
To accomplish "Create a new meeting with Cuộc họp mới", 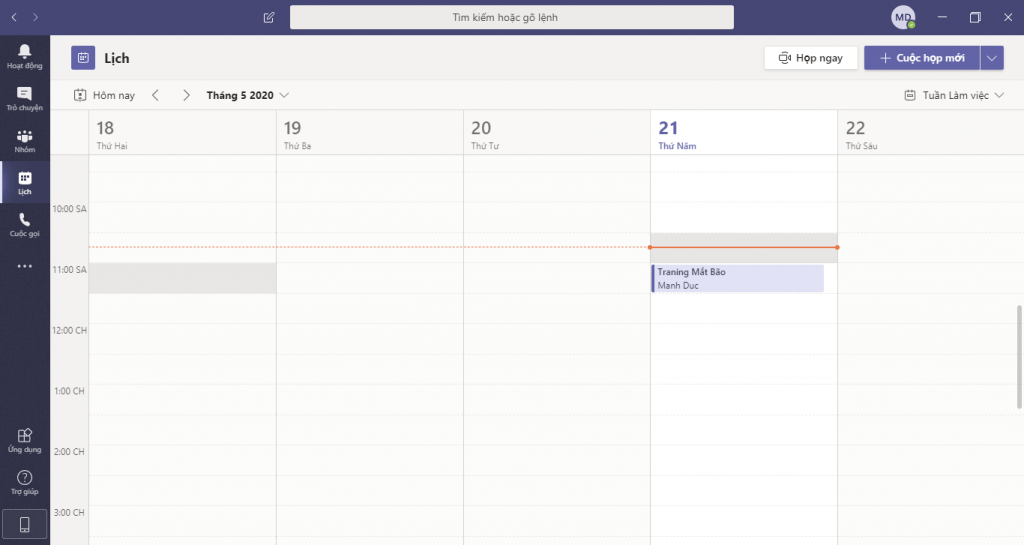I will point(921,58).
